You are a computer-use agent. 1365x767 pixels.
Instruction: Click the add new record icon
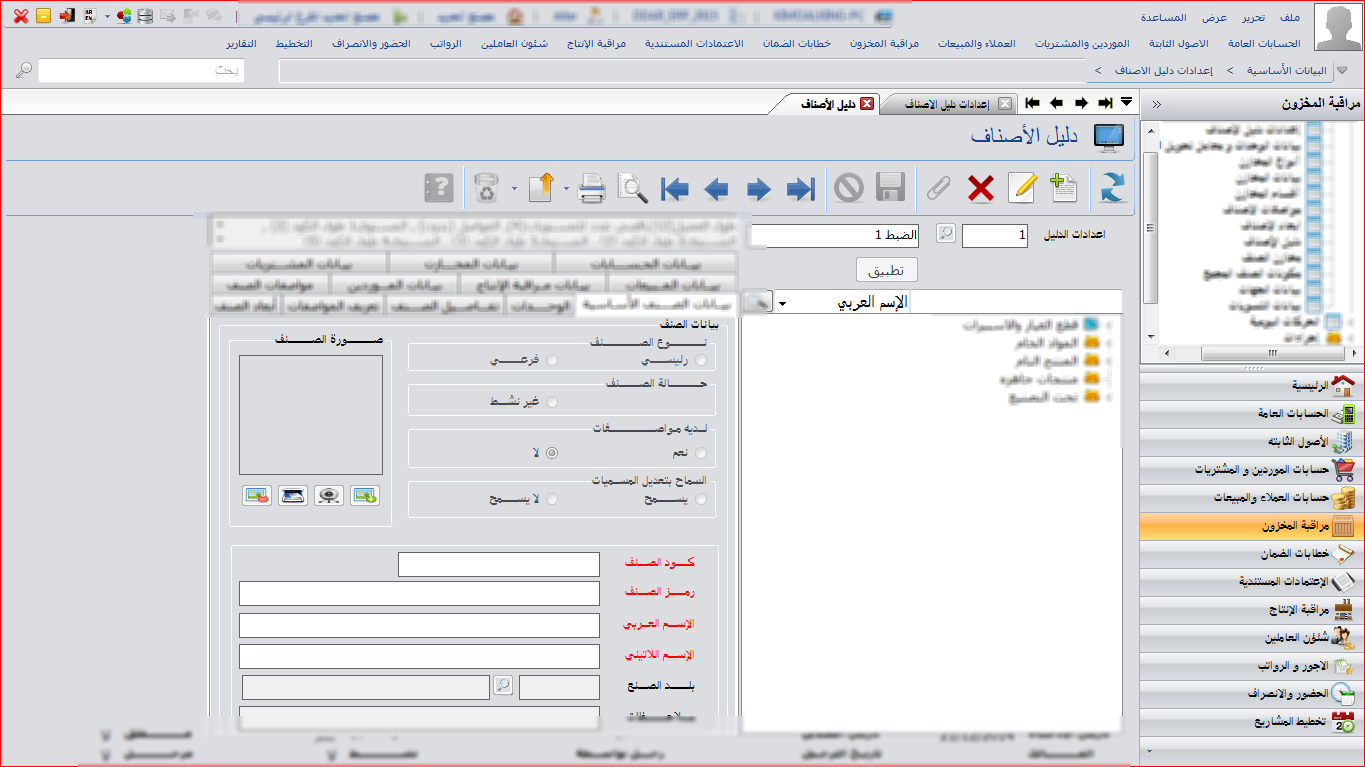point(1064,188)
